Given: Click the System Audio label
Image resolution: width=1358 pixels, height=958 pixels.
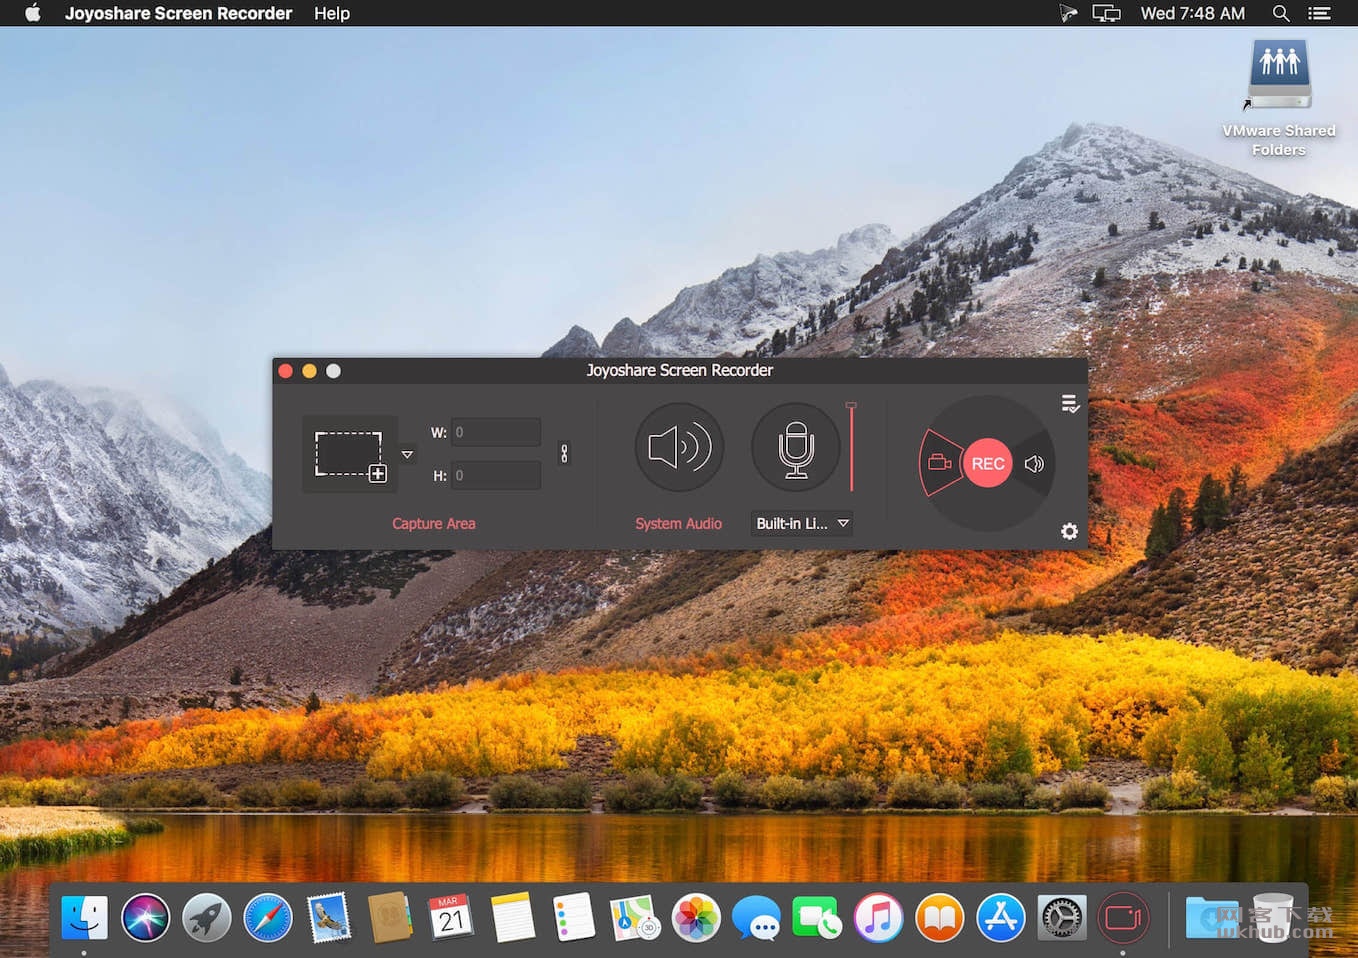Looking at the screenshot, I should (x=678, y=523).
